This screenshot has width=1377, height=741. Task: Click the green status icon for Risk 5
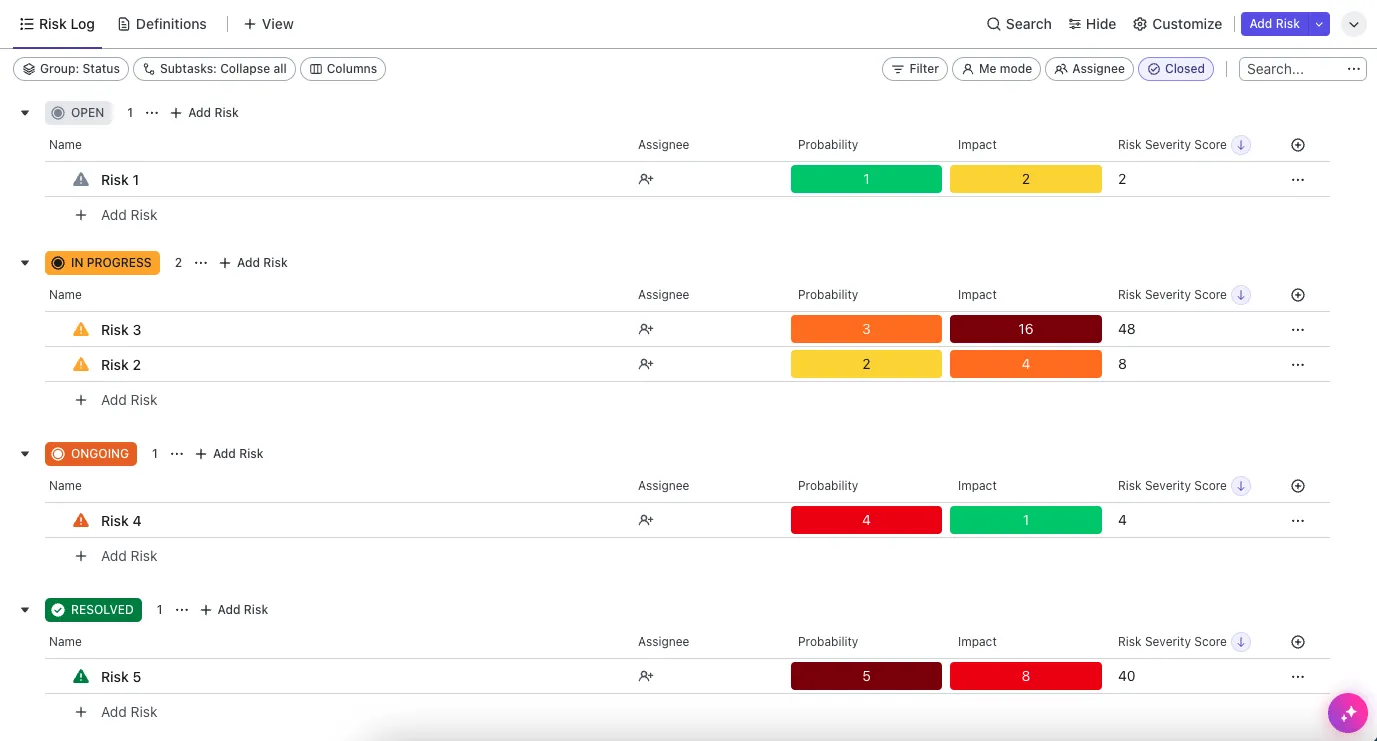pos(81,676)
